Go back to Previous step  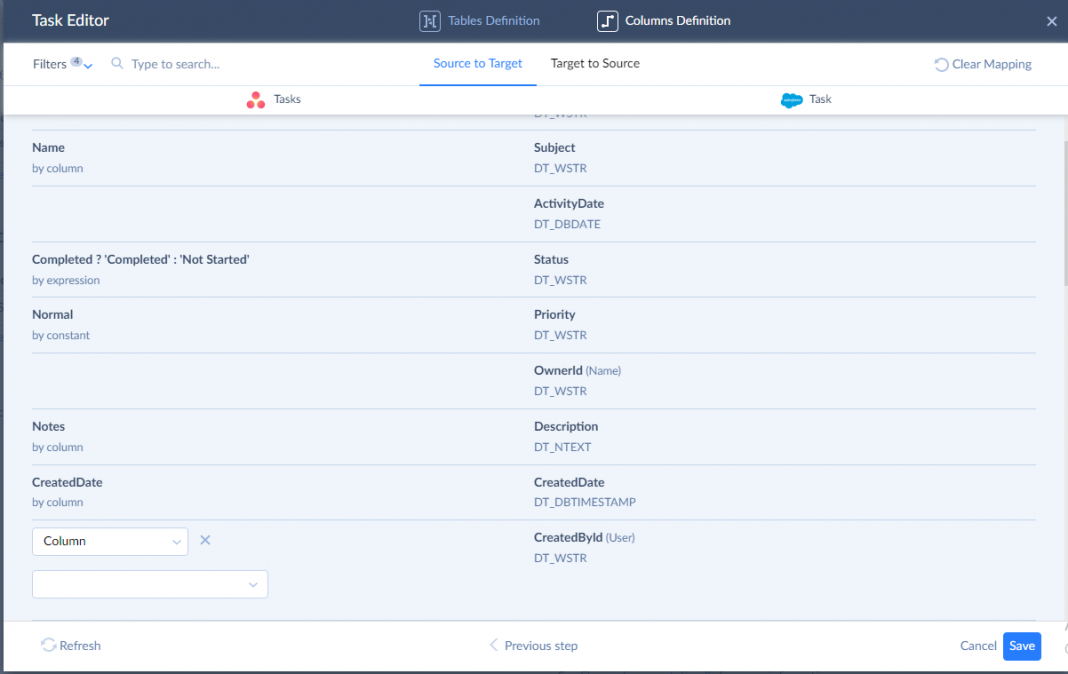(533, 646)
